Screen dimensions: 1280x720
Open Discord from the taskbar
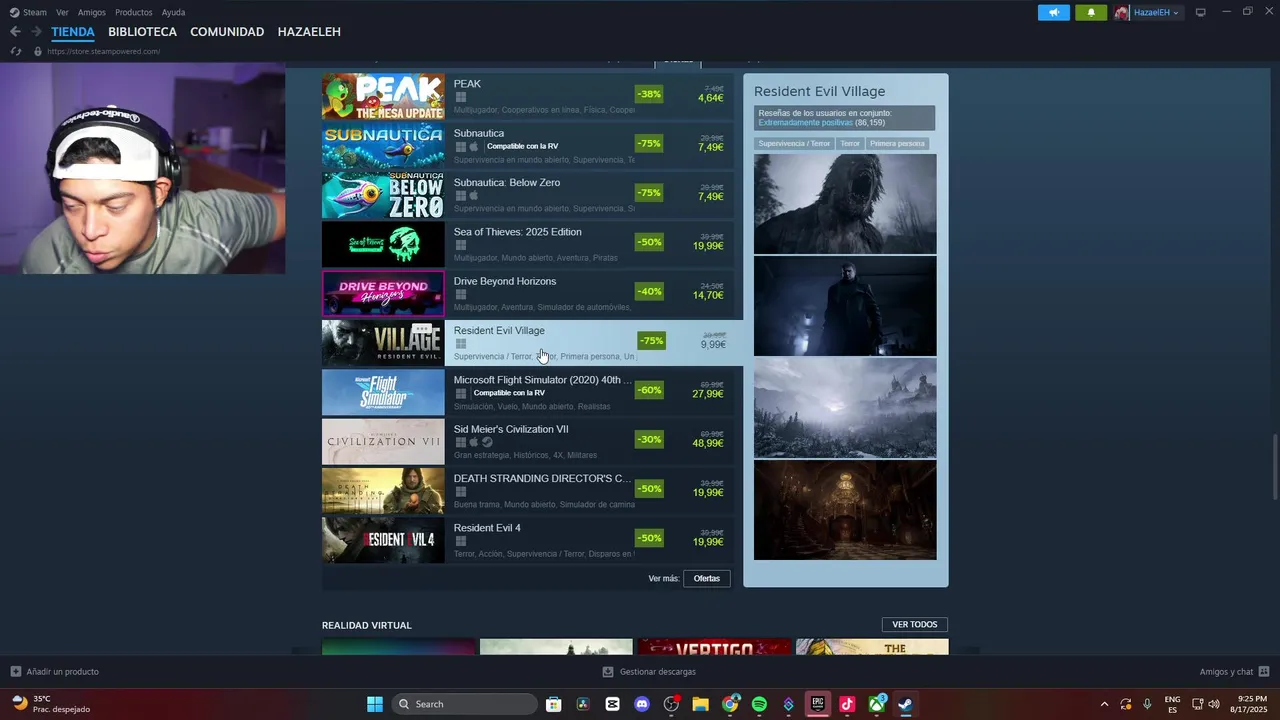642,704
